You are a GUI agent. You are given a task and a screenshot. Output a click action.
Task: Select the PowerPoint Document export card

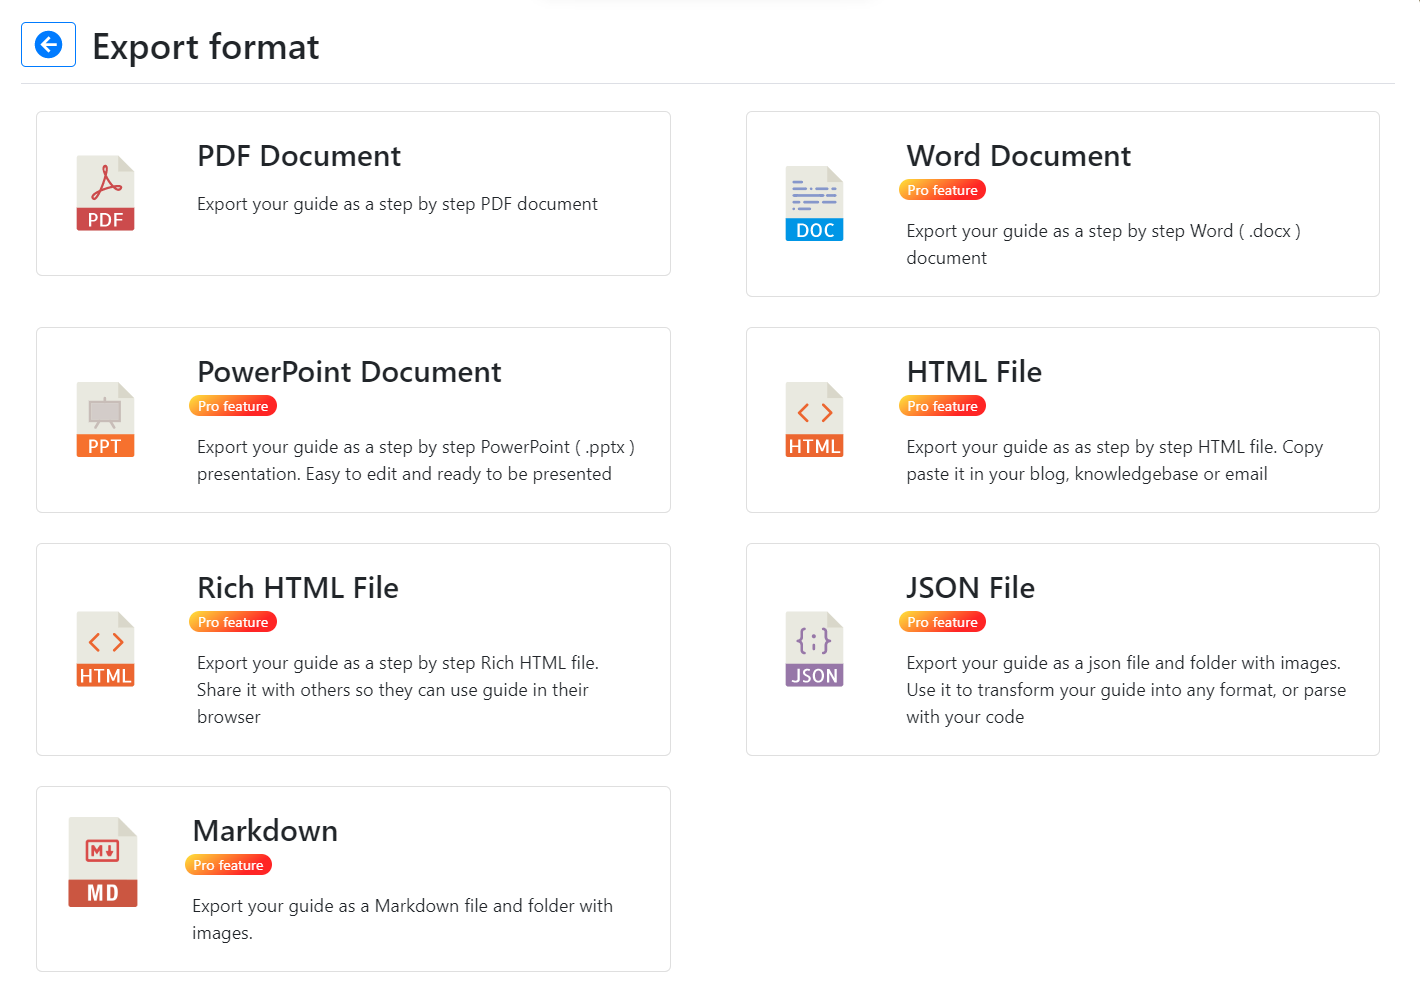pyautogui.click(x=352, y=419)
